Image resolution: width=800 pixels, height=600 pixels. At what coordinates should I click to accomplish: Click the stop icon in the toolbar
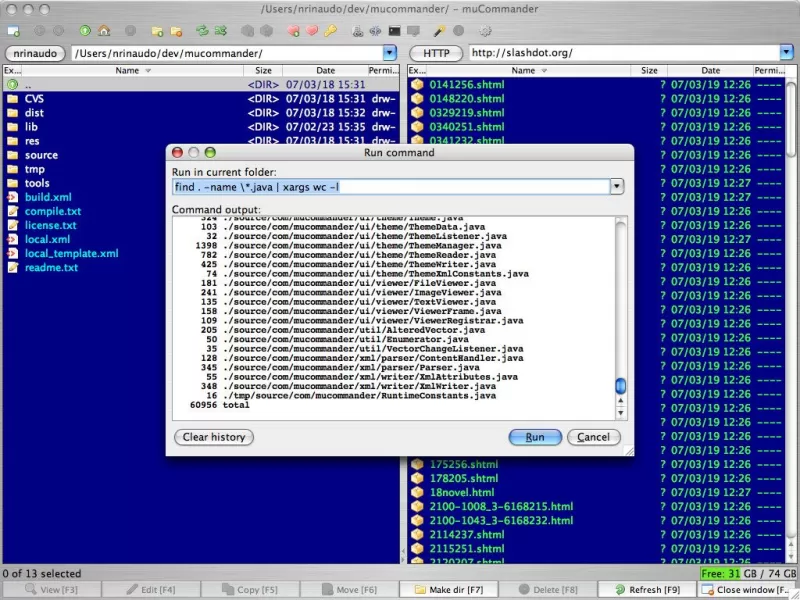click(130, 31)
